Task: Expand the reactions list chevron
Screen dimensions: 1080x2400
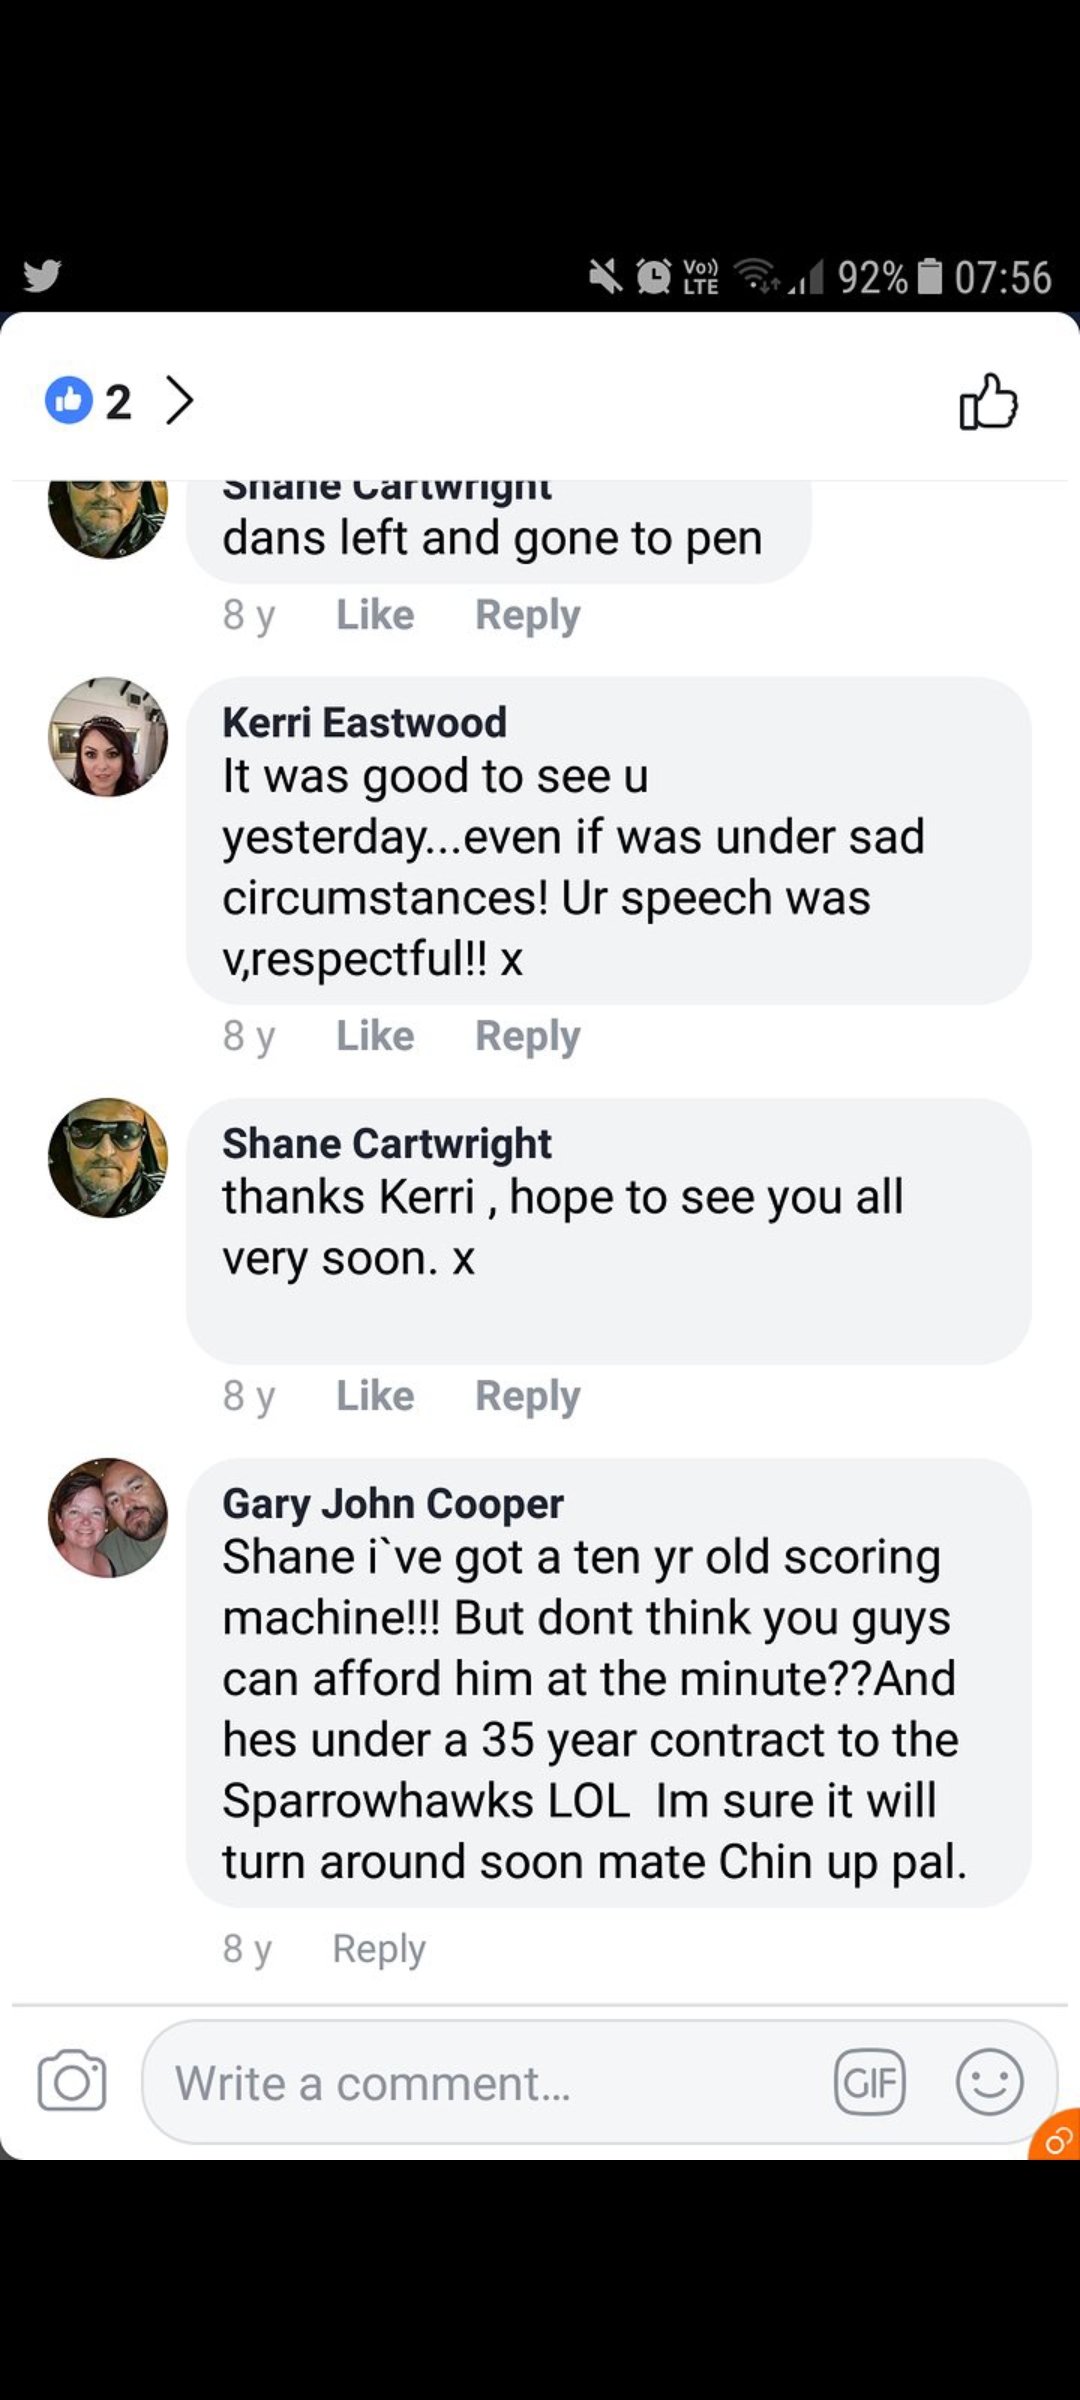Action: pos(179,401)
